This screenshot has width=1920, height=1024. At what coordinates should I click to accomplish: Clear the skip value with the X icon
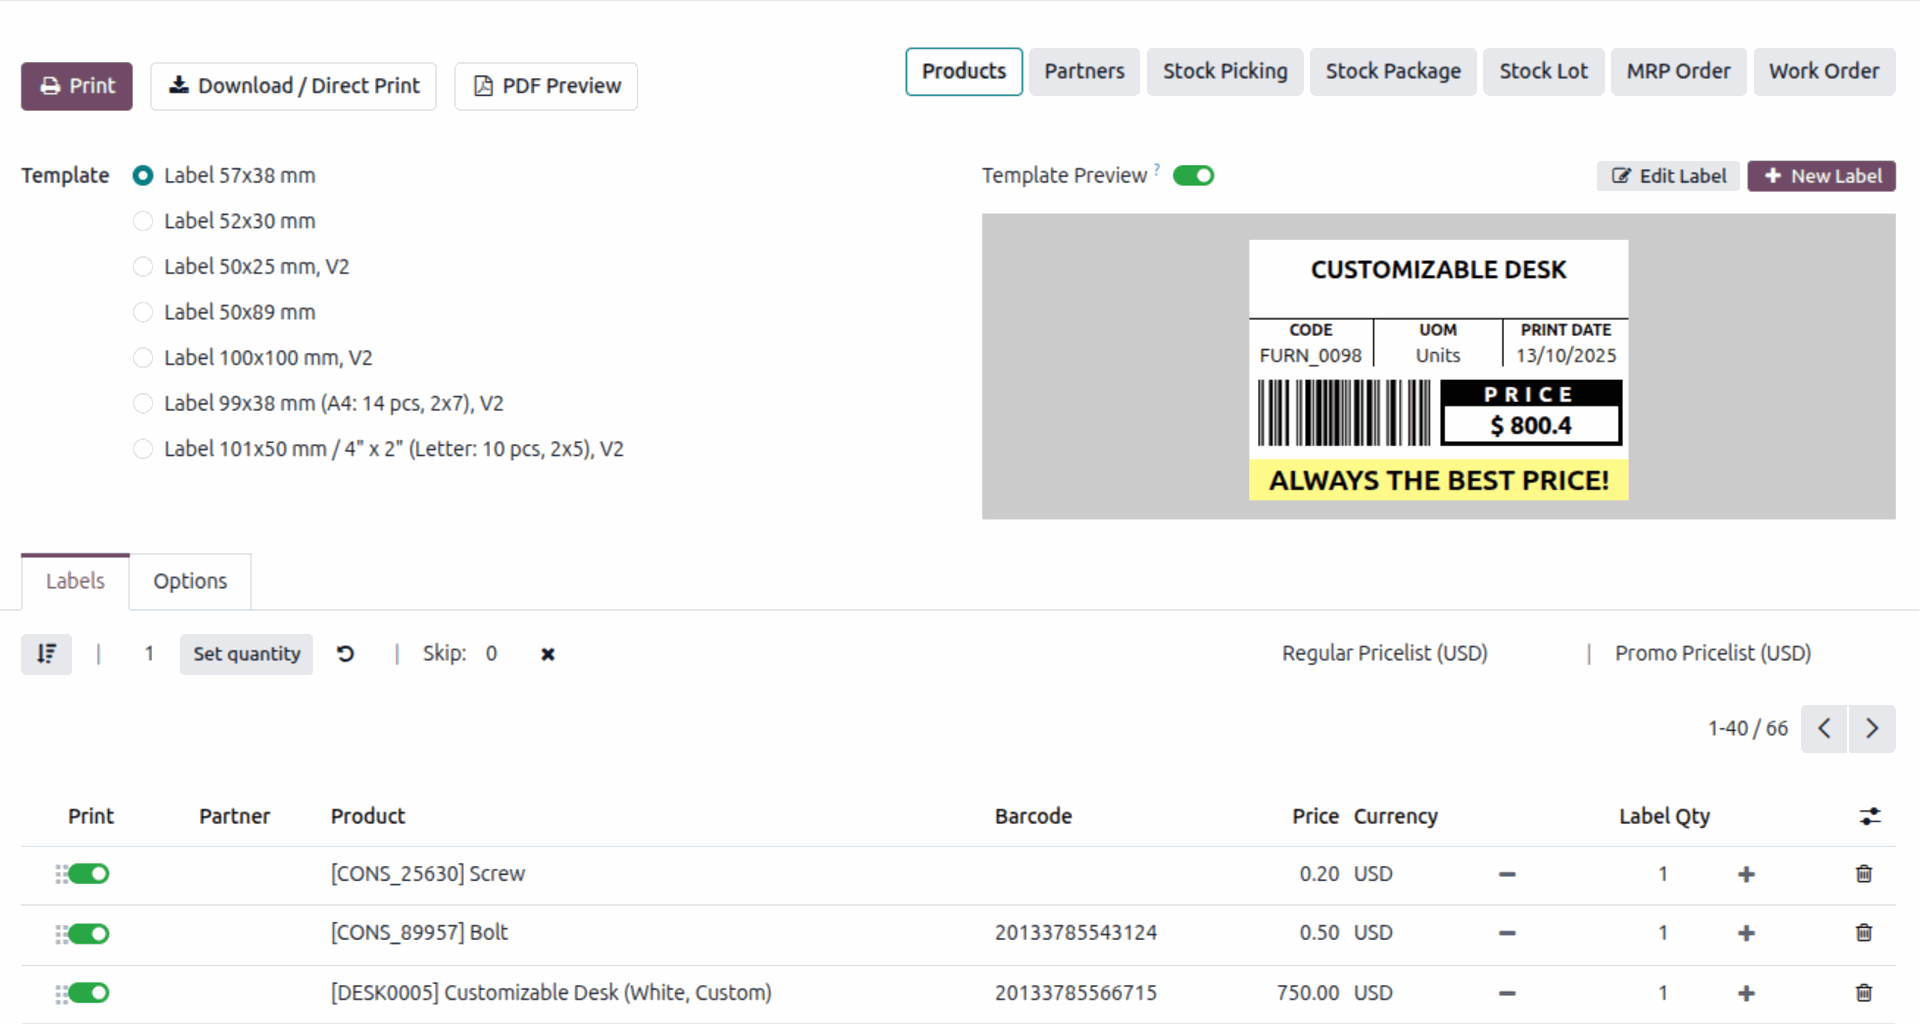pos(548,654)
